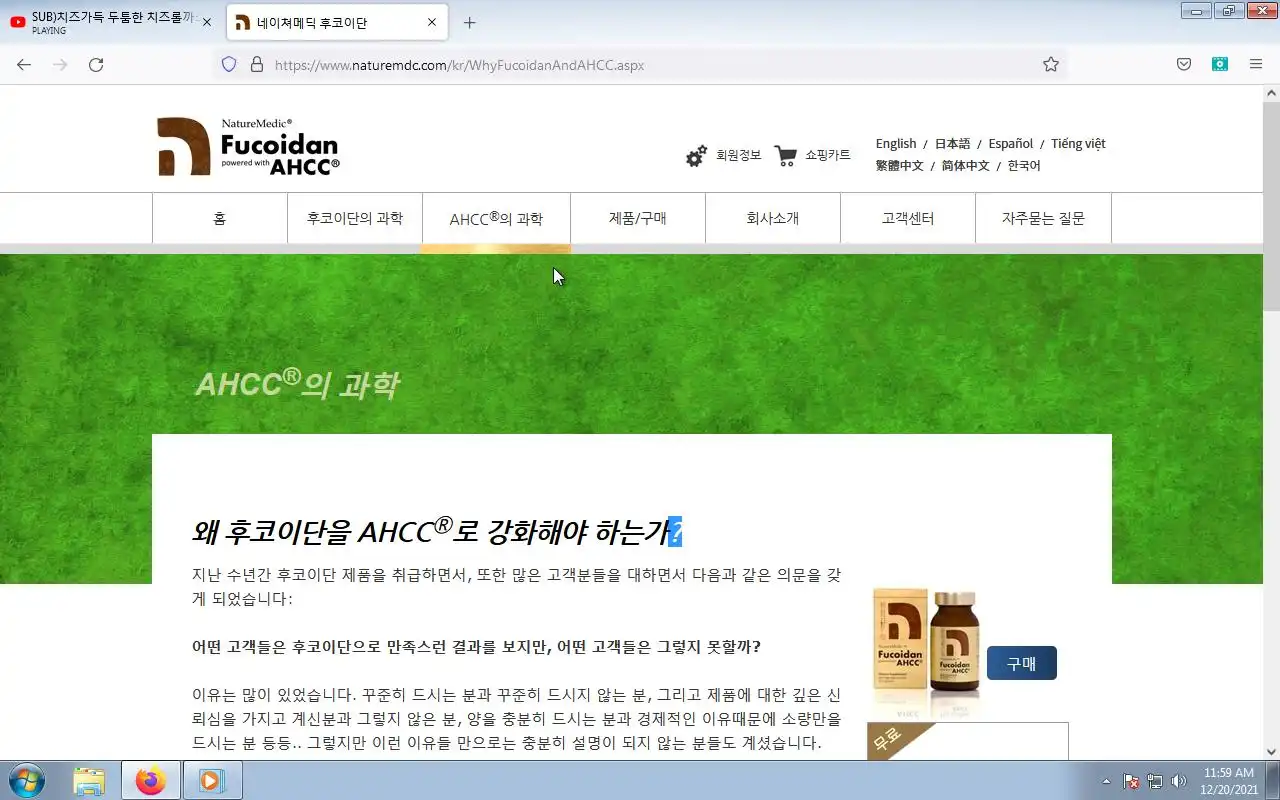Screen dimensions: 1280x800
Task: Open 자주묻는 질문 menu item
Action: click(x=1043, y=218)
